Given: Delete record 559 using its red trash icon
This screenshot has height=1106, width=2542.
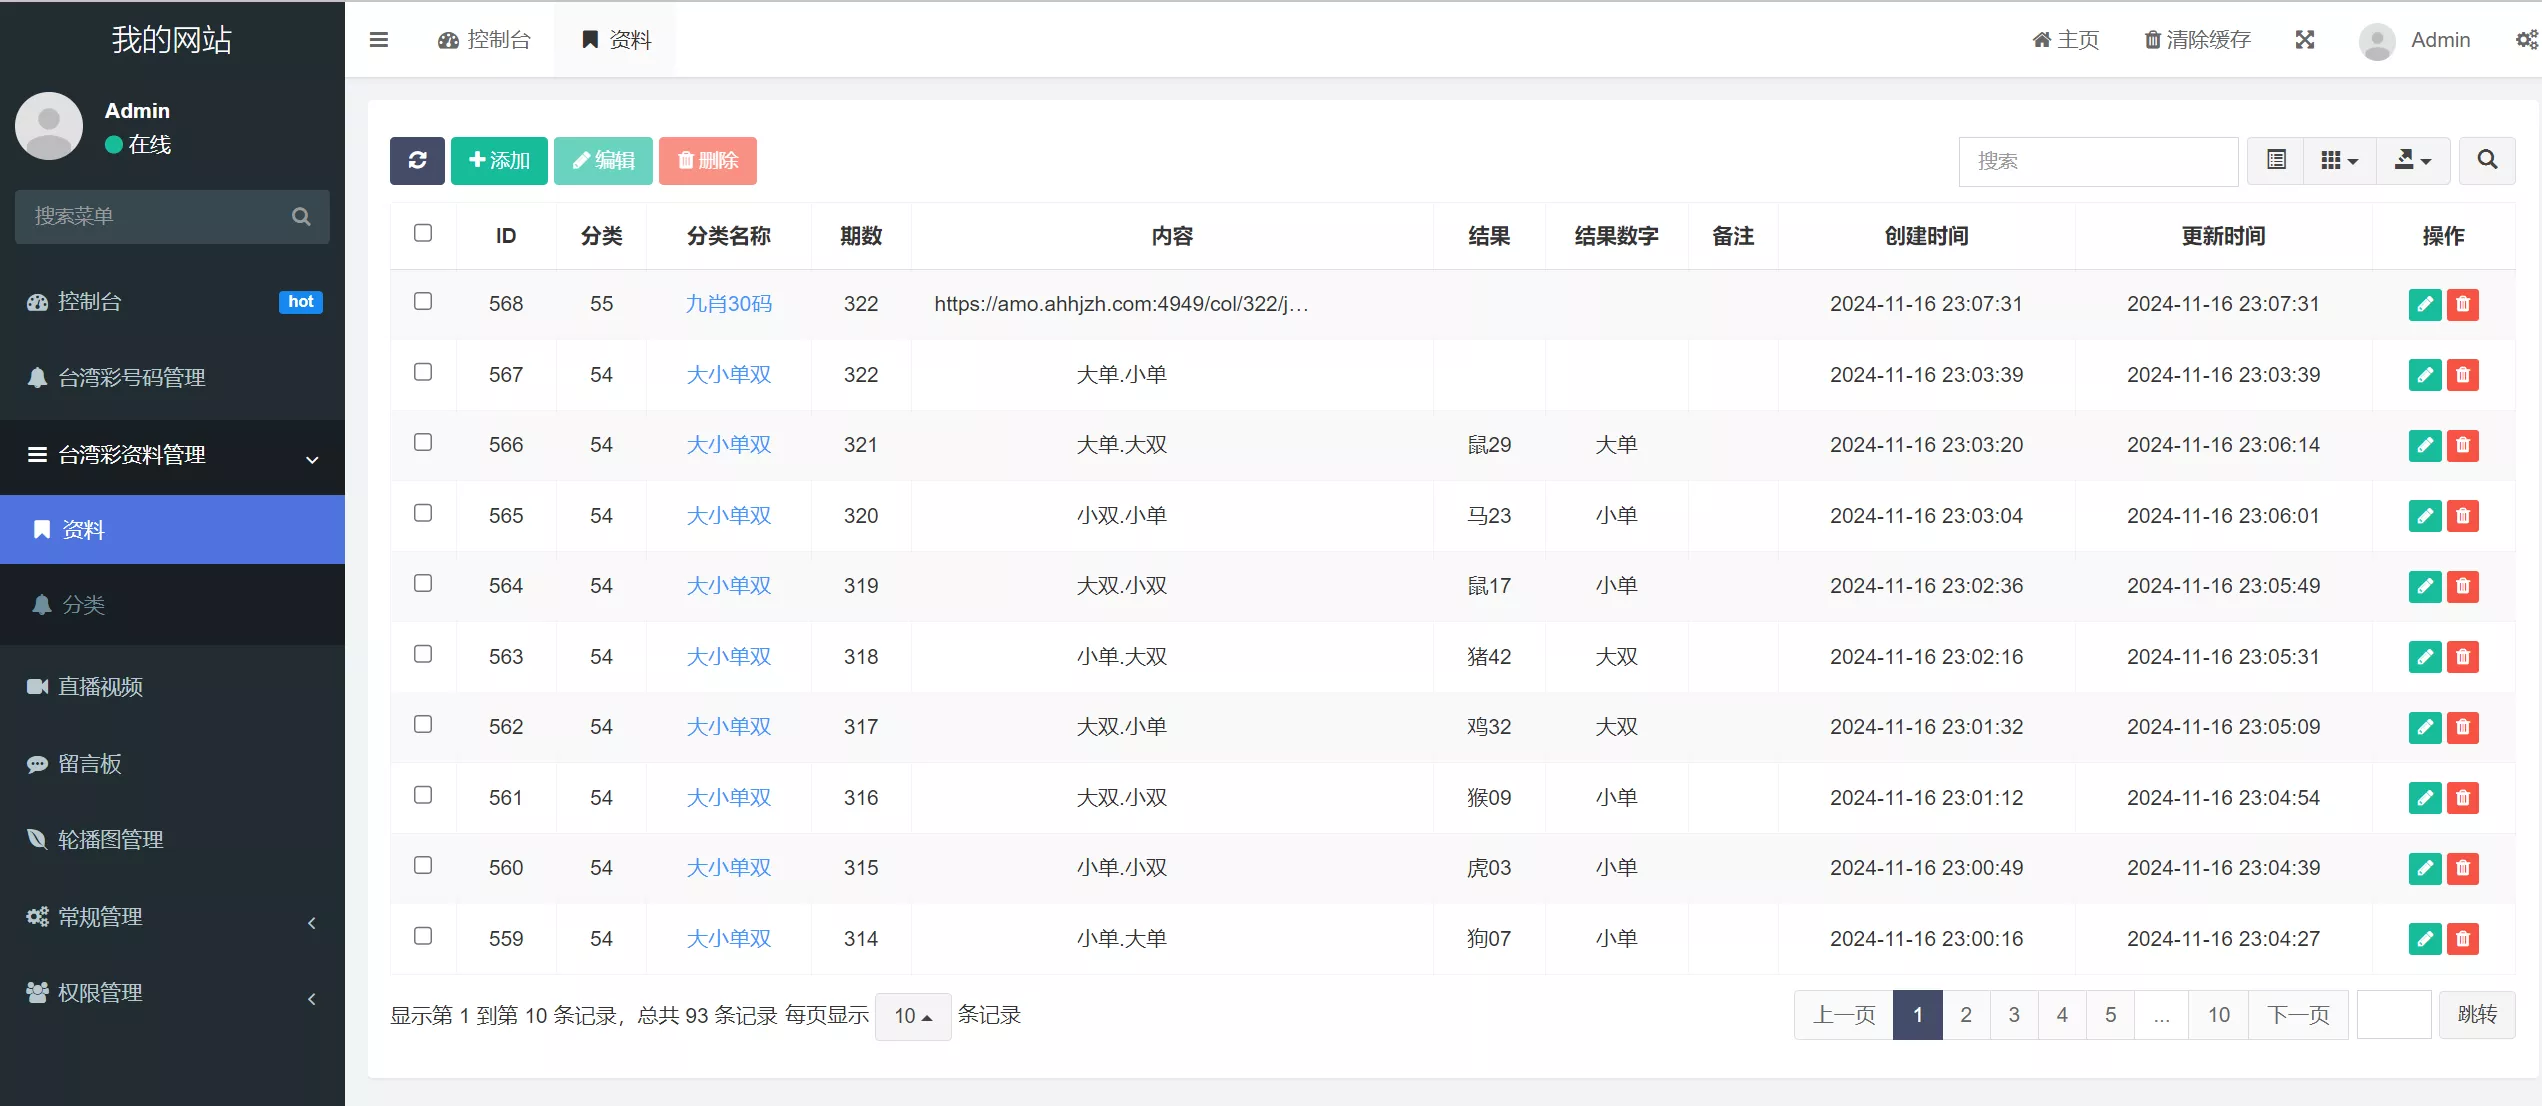Looking at the screenshot, I should (x=2464, y=939).
